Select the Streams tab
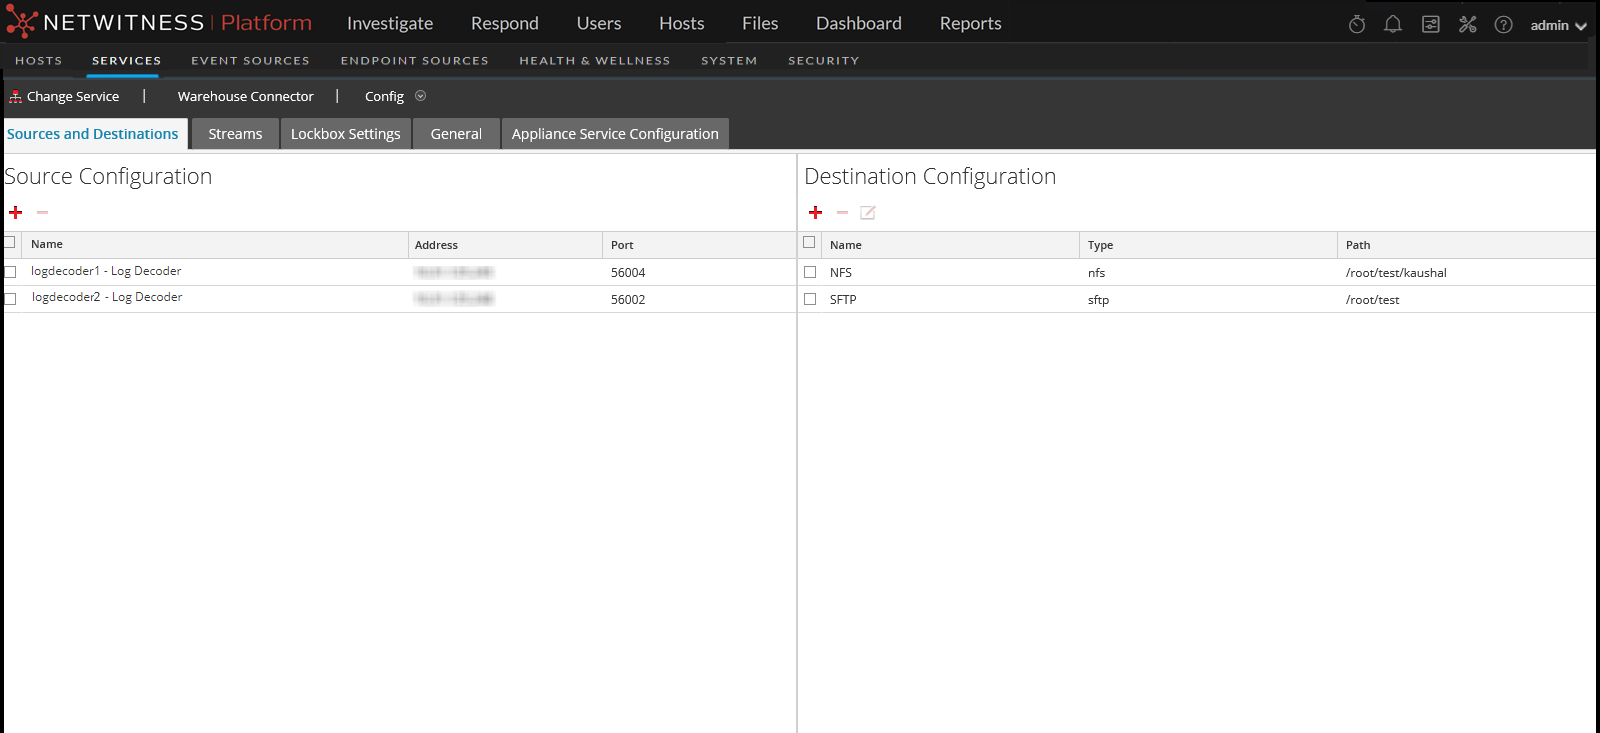Screen dimensions: 1600x733 [235, 134]
